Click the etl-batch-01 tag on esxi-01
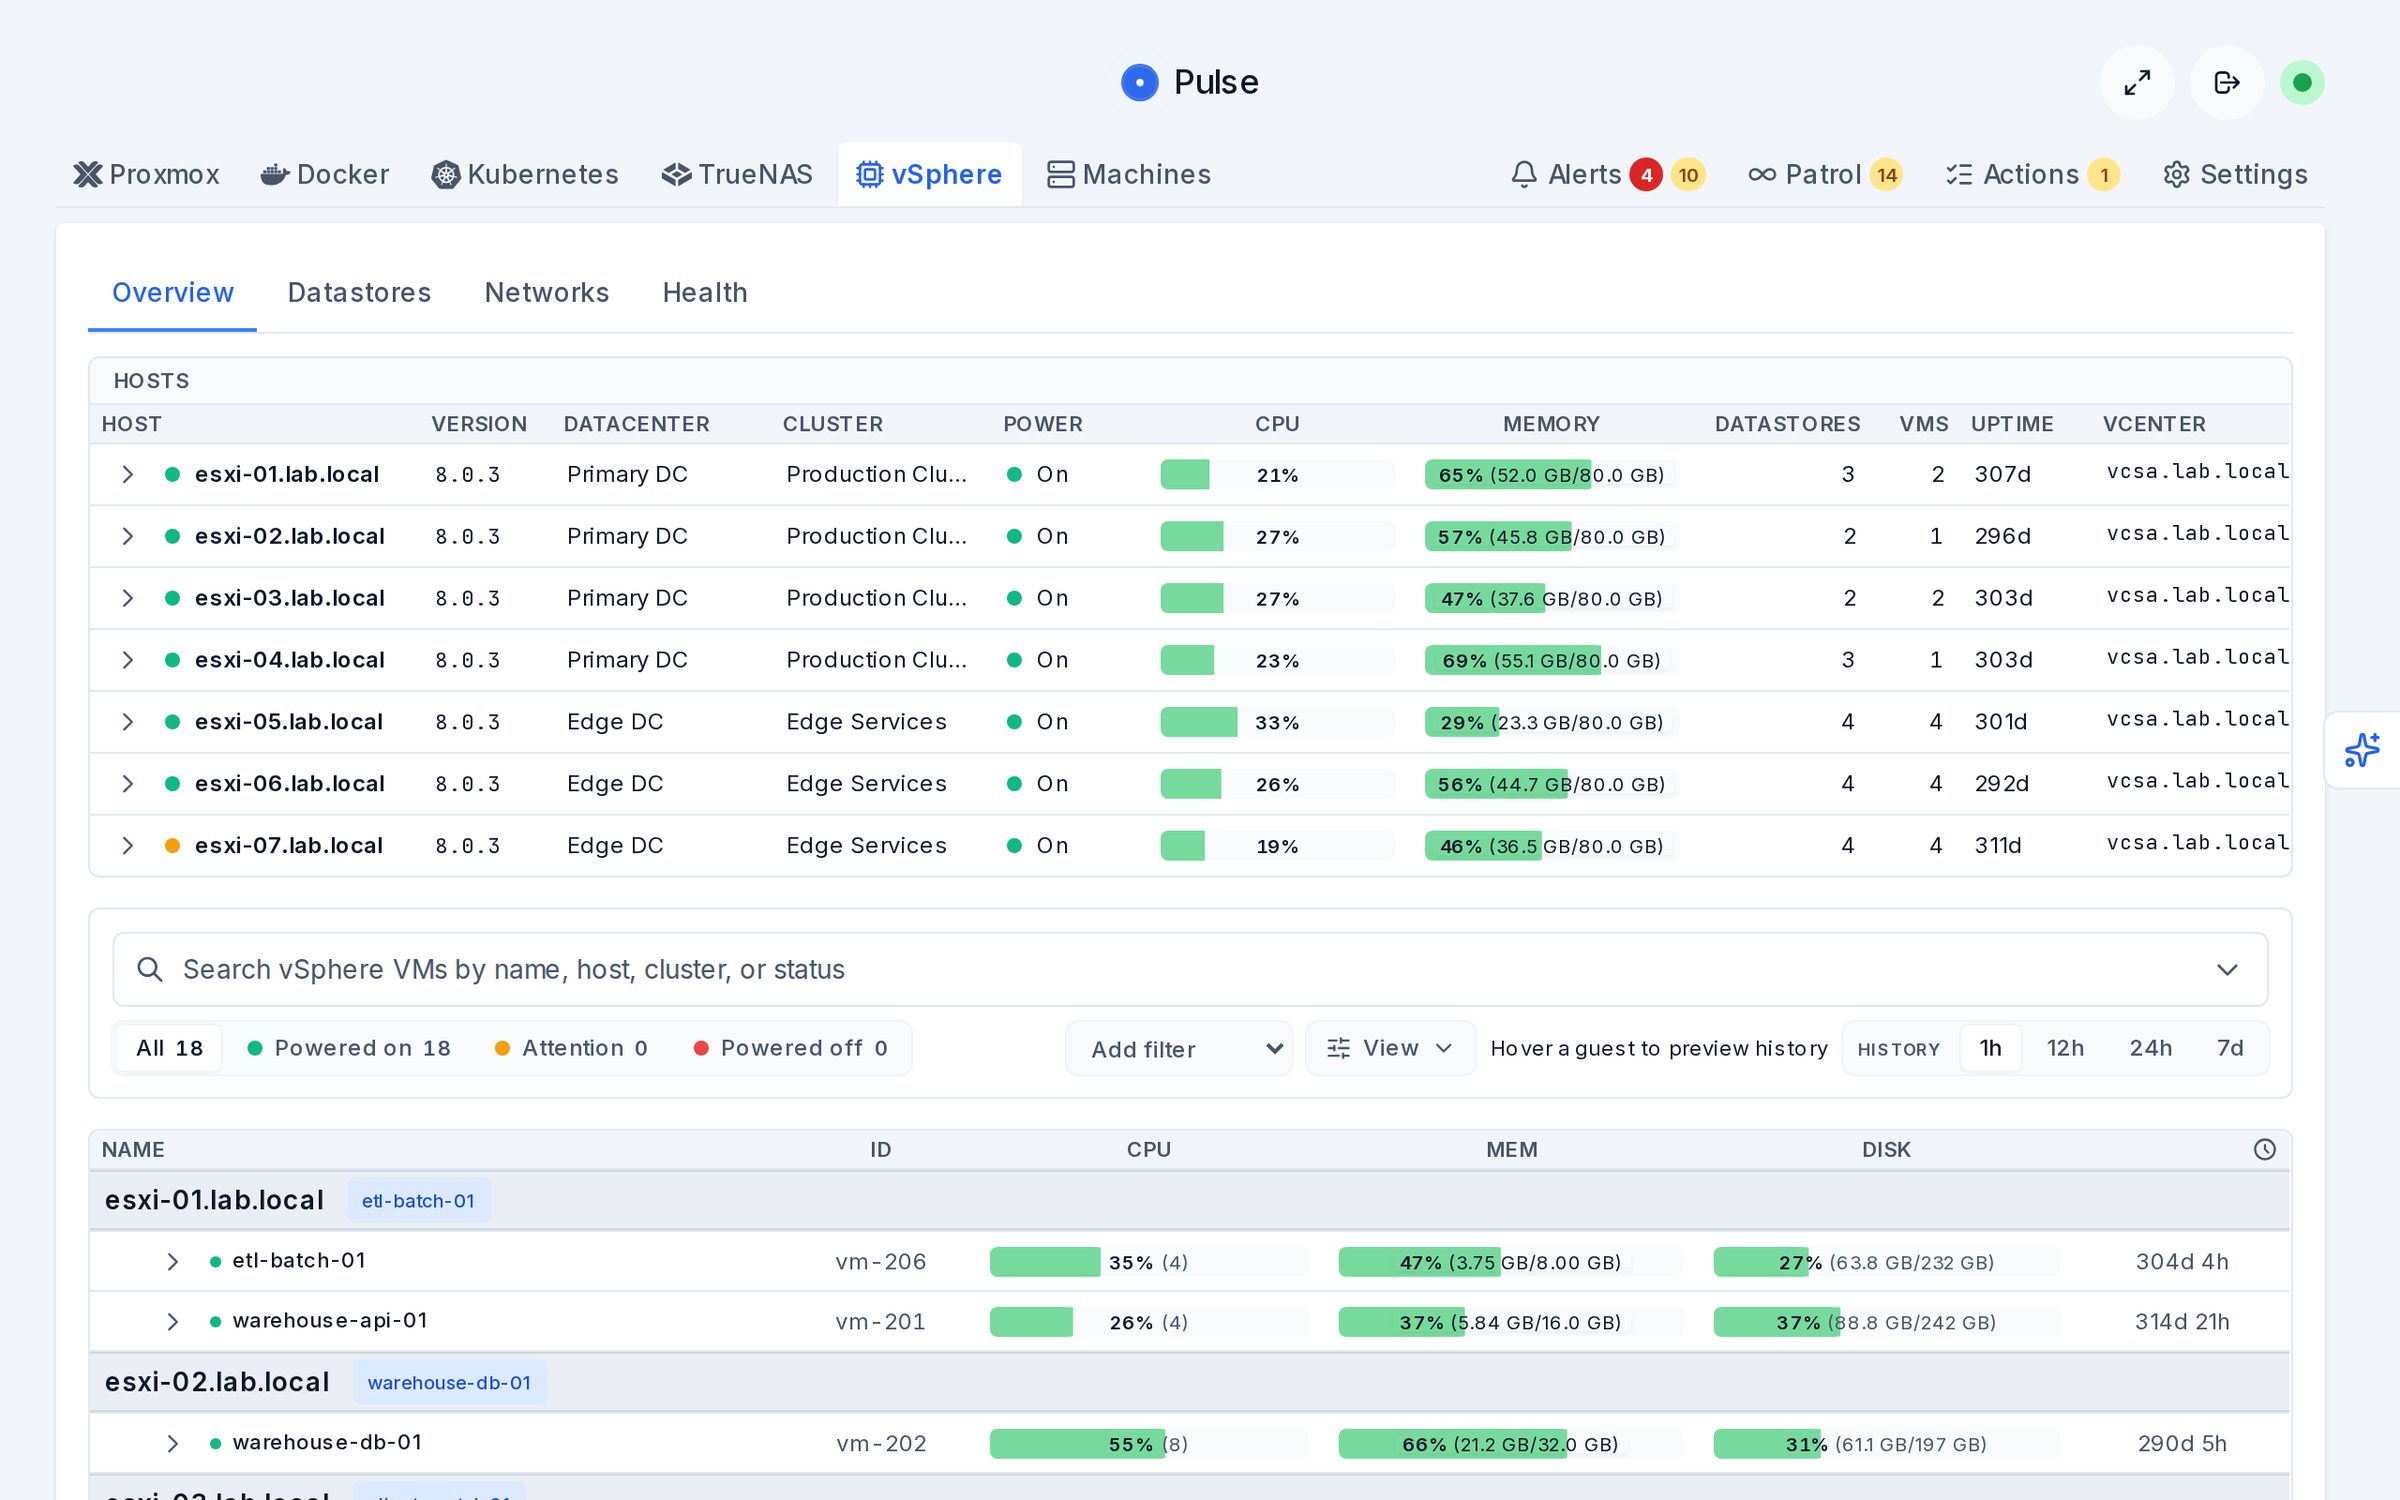 (x=418, y=1201)
